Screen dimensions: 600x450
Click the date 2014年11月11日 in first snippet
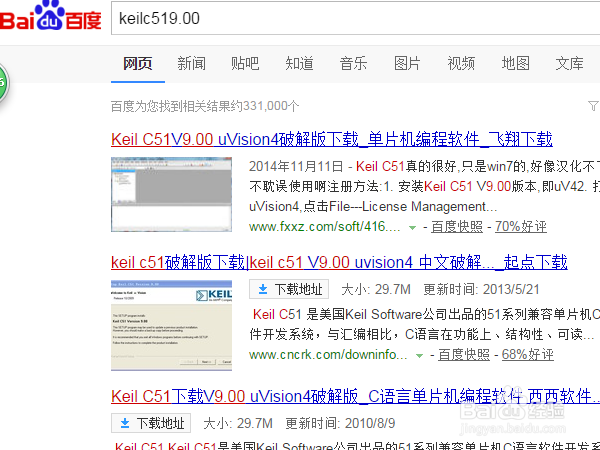296,166
